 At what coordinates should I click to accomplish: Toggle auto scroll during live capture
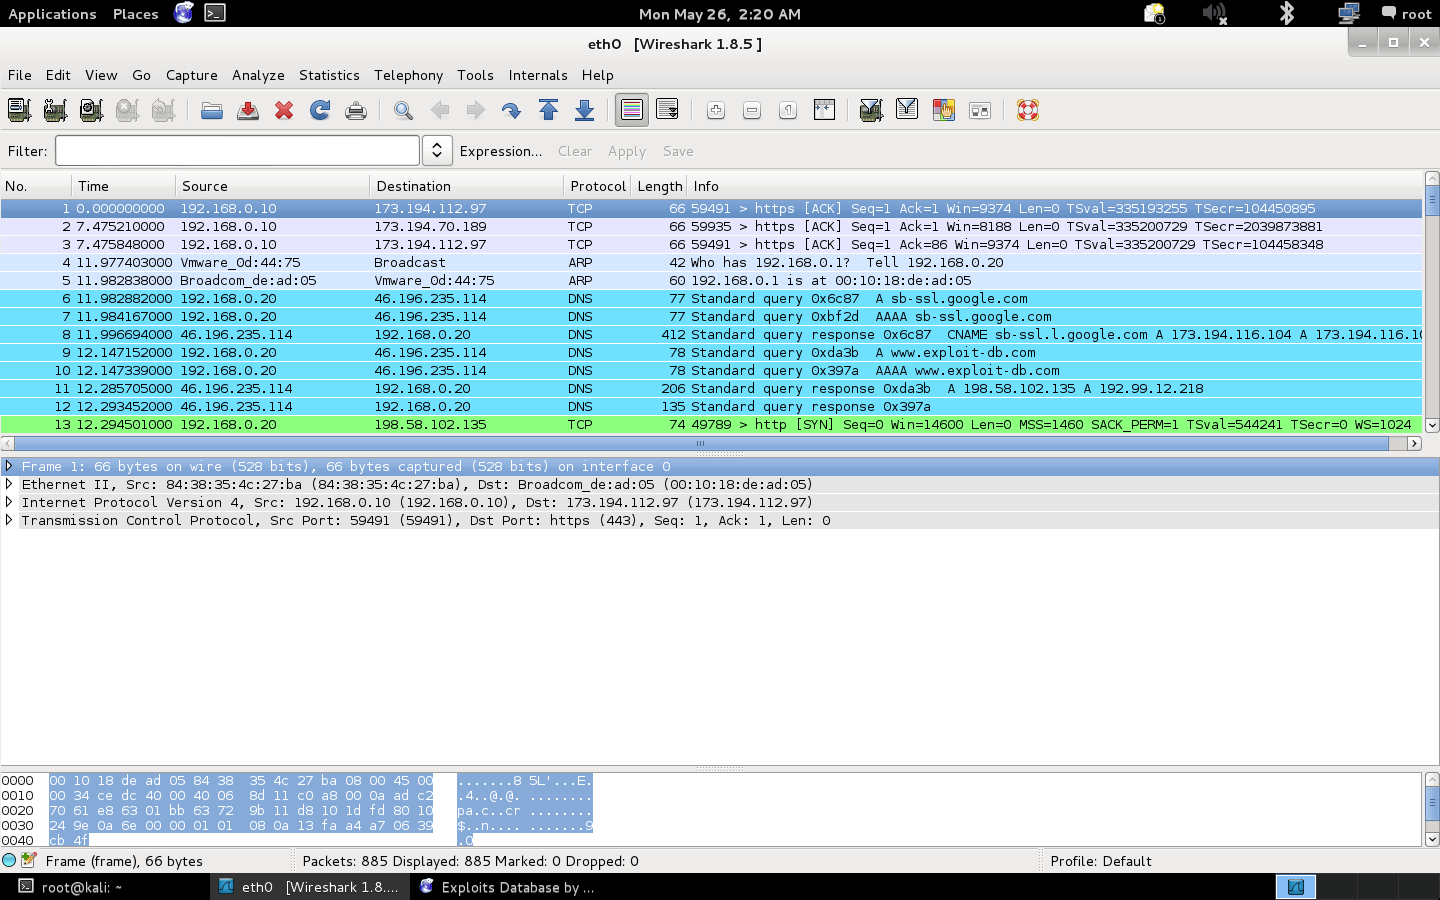[x=668, y=110]
